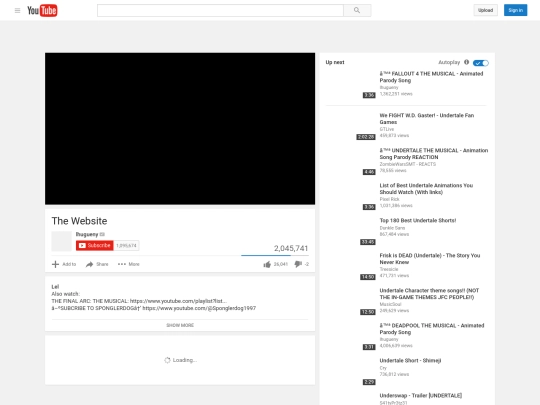This screenshot has width=540, height=405.
Task: Open Underswap Trailer video
Action: (x=420, y=395)
